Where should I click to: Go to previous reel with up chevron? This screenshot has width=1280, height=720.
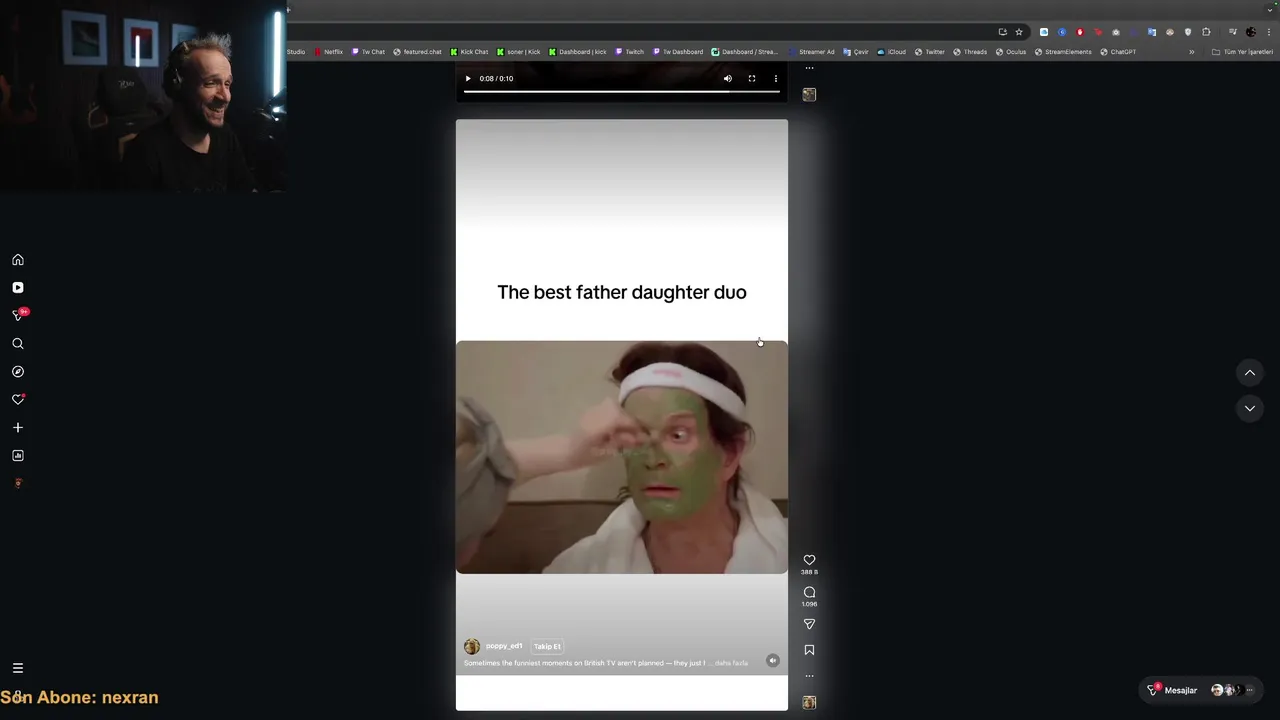[x=1250, y=373]
